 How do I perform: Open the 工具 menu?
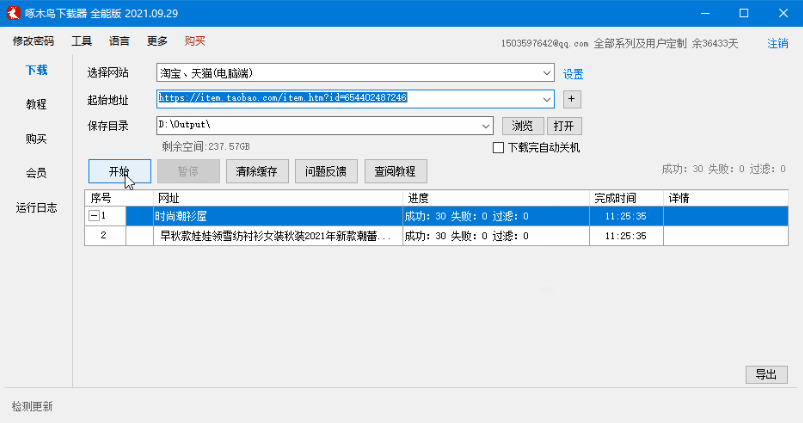coord(81,41)
